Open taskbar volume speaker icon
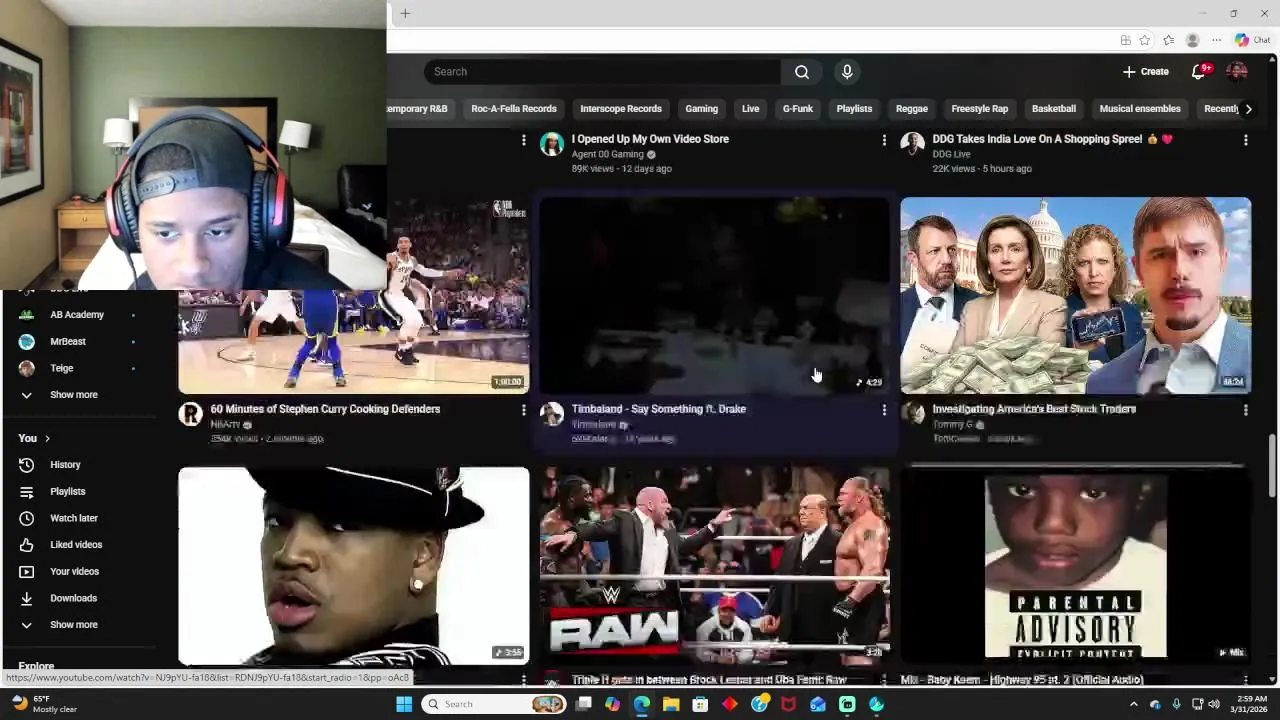 point(1213,704)
